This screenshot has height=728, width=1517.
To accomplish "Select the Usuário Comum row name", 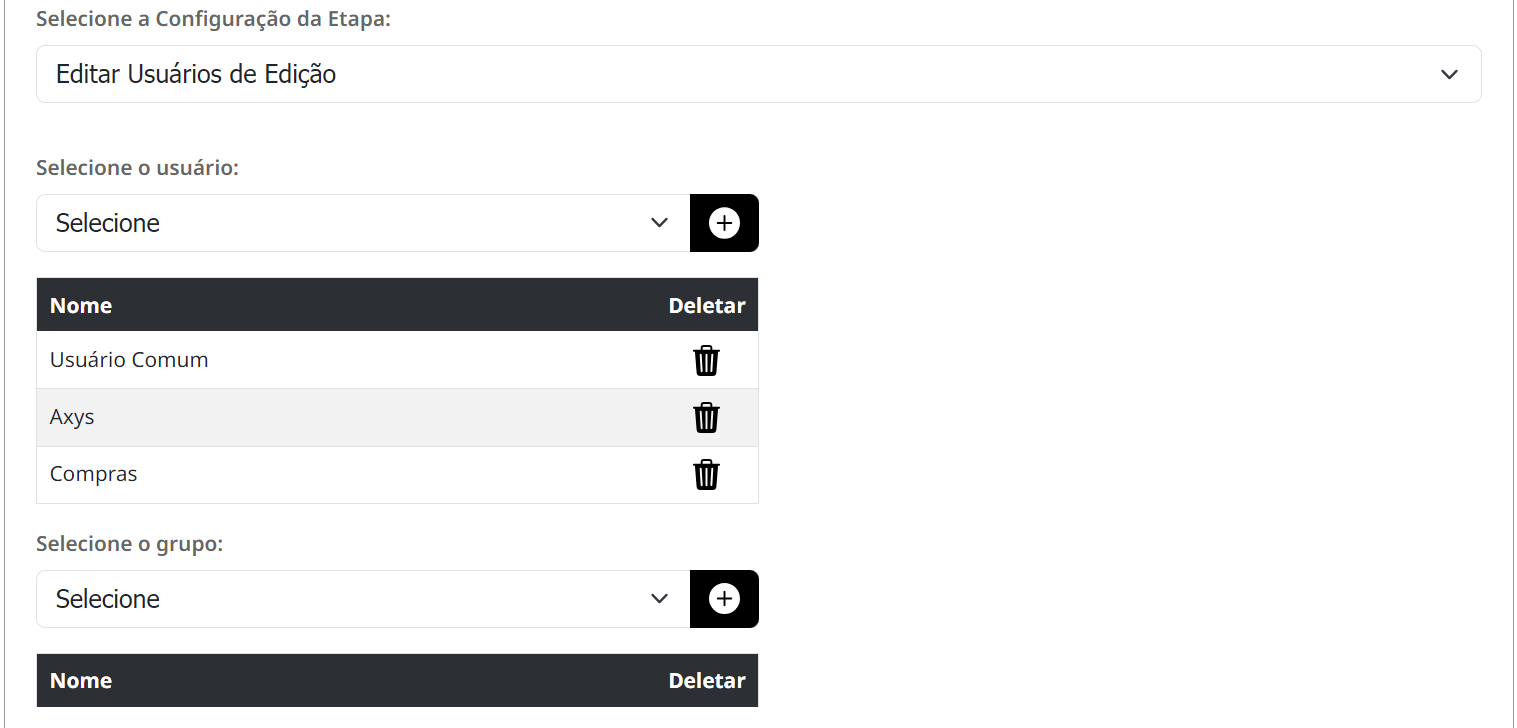I will 129,360.
